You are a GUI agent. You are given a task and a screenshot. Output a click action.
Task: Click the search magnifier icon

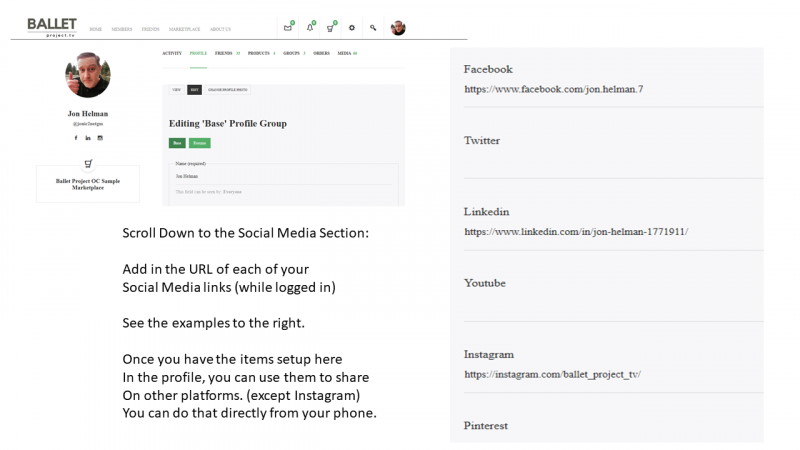[x=373, y=28]
